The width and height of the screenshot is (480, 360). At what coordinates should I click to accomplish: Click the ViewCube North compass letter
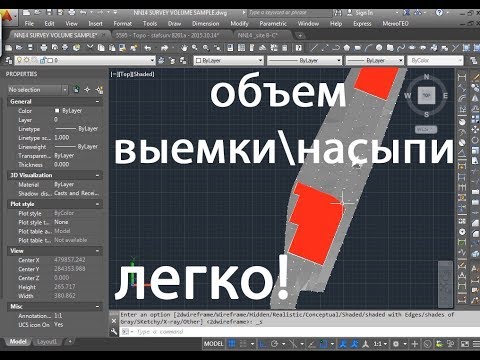pyautogui.click(x=426, y=77)
